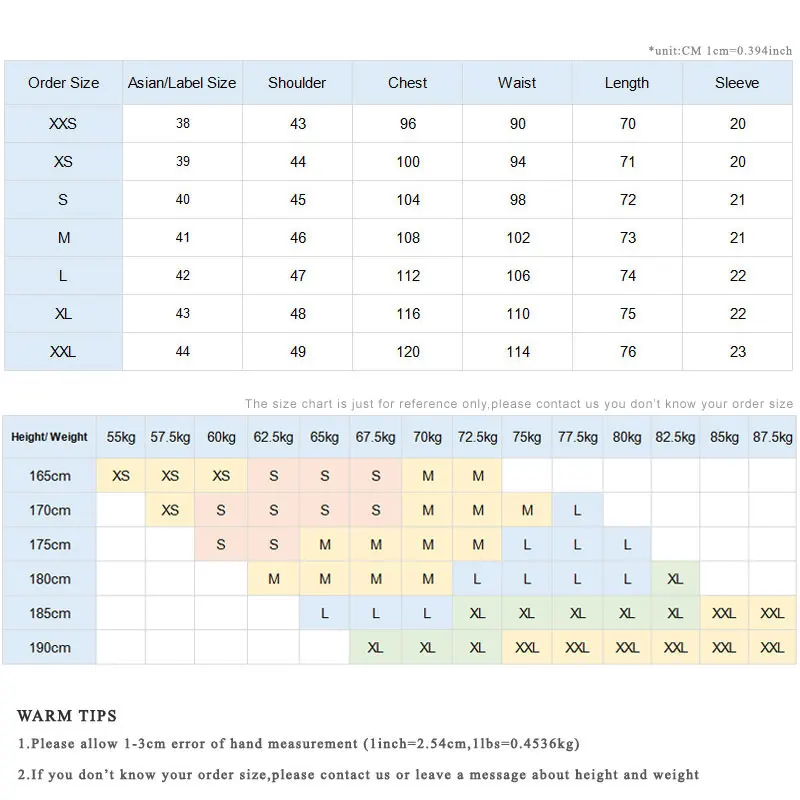
Task: Click the XL cell at 180cm and 82.5kg
Action: click(675, 579)
